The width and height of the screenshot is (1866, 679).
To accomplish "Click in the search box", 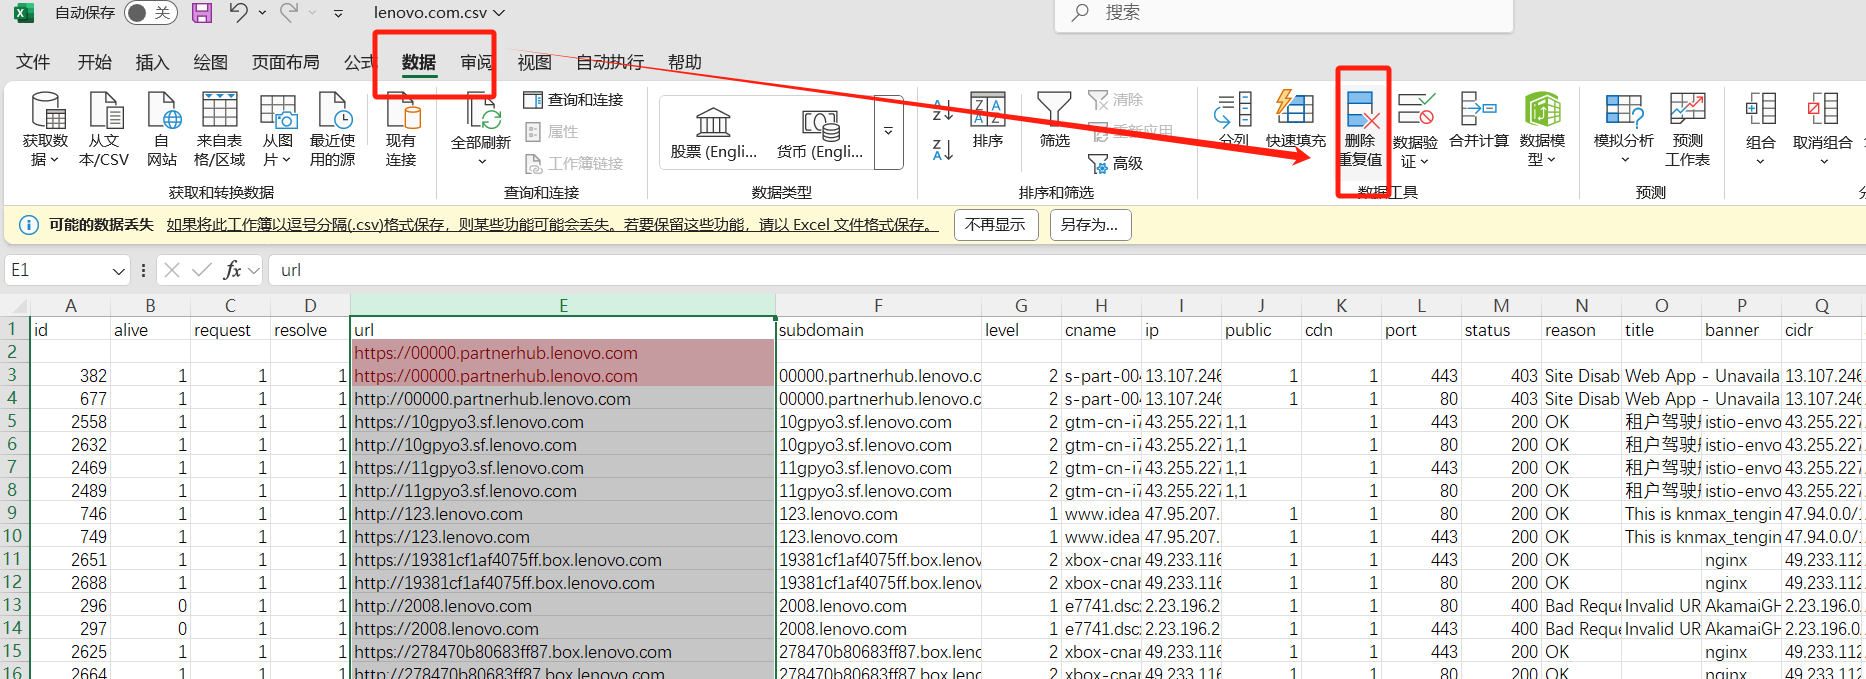I will pos(1283,14).
